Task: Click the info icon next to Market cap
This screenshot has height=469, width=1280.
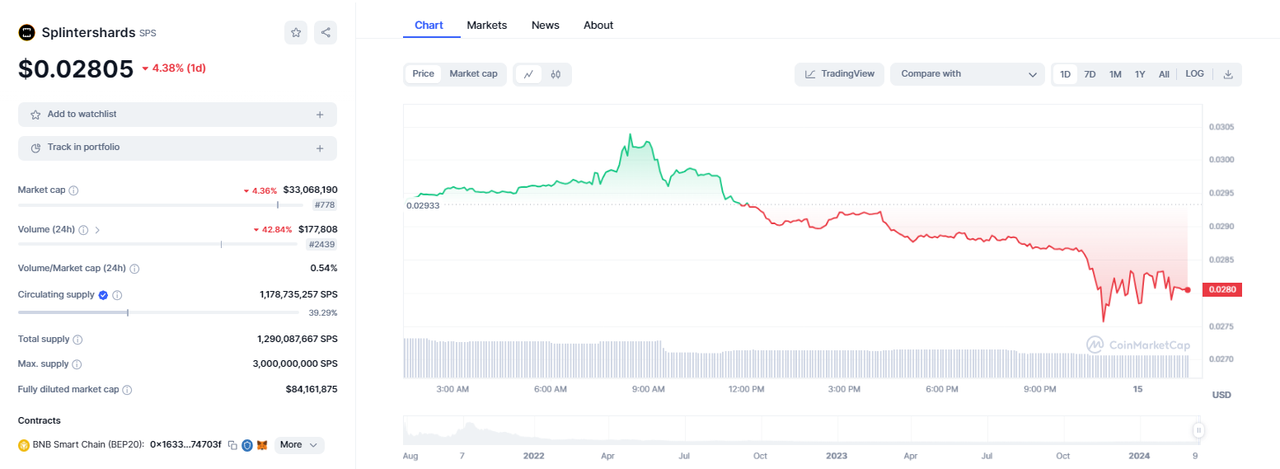Action: tap(73, 190)
